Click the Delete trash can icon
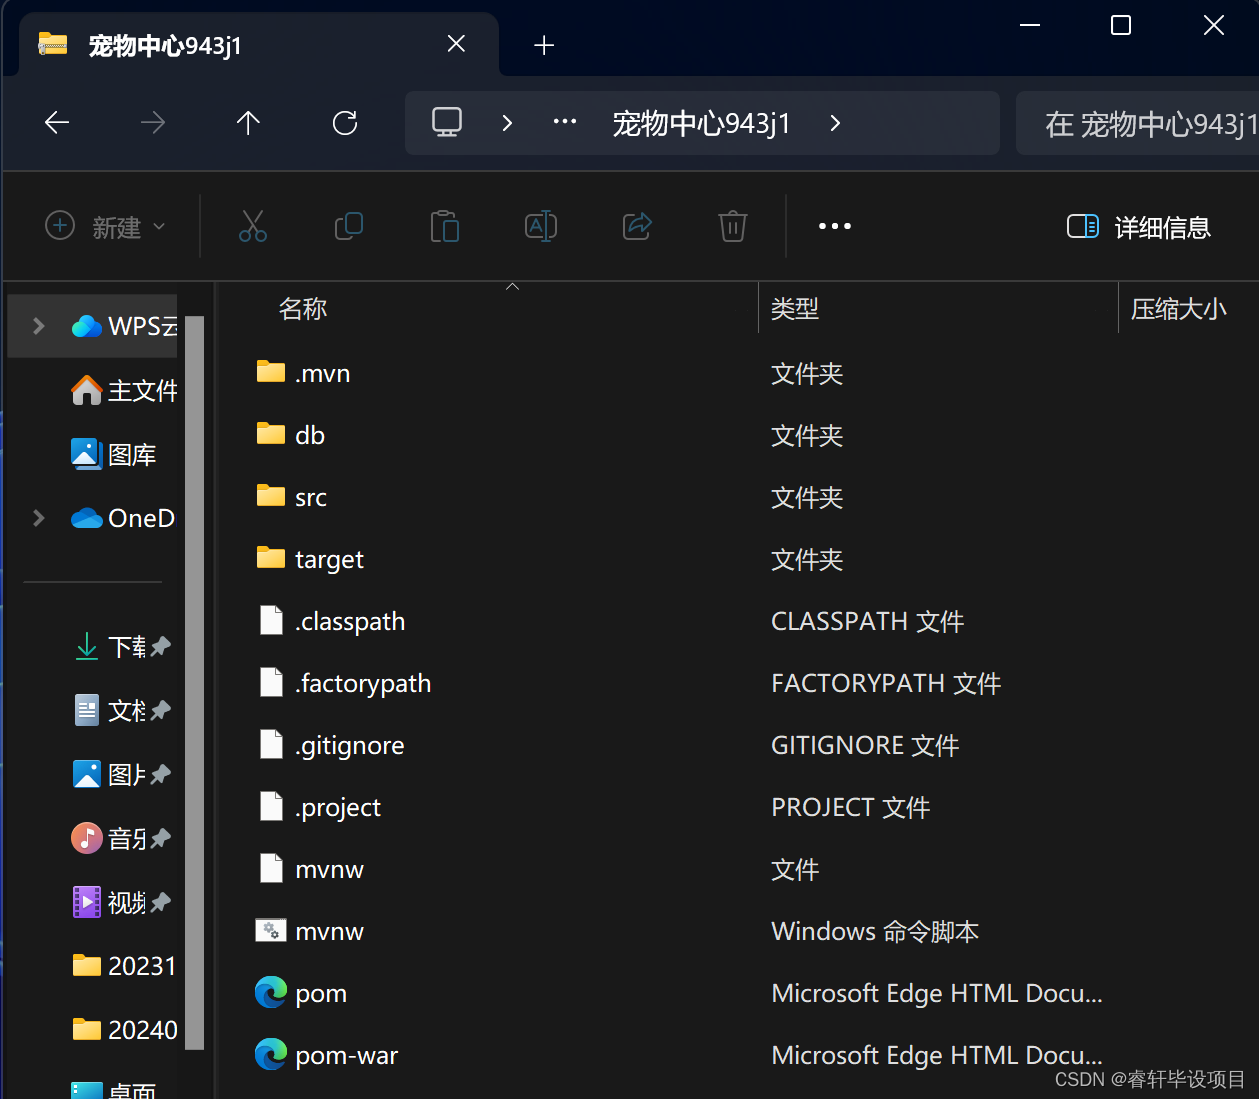The width and height of the screenshot is (1259, 1099). point(733,226)
